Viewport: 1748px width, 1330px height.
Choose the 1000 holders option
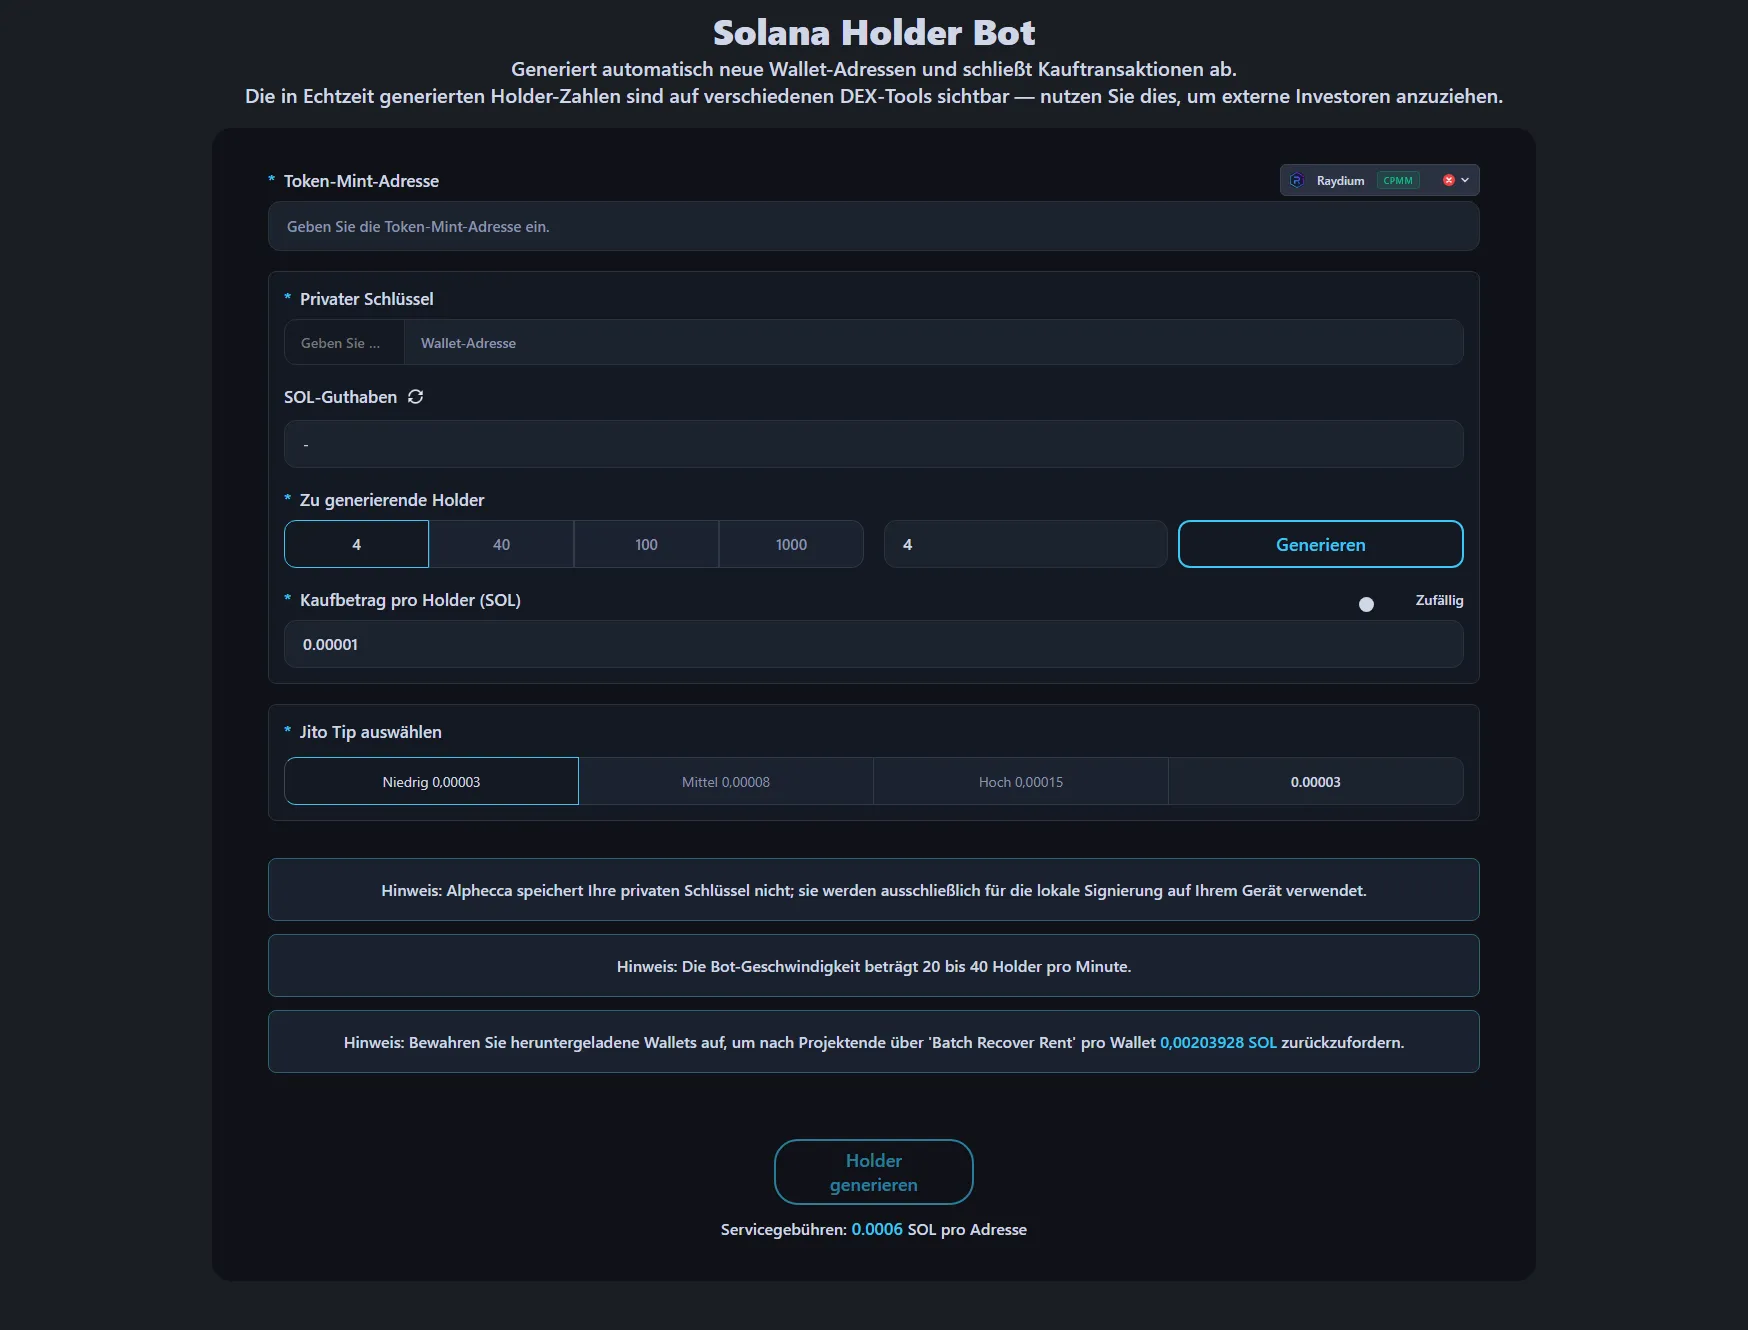791,545
